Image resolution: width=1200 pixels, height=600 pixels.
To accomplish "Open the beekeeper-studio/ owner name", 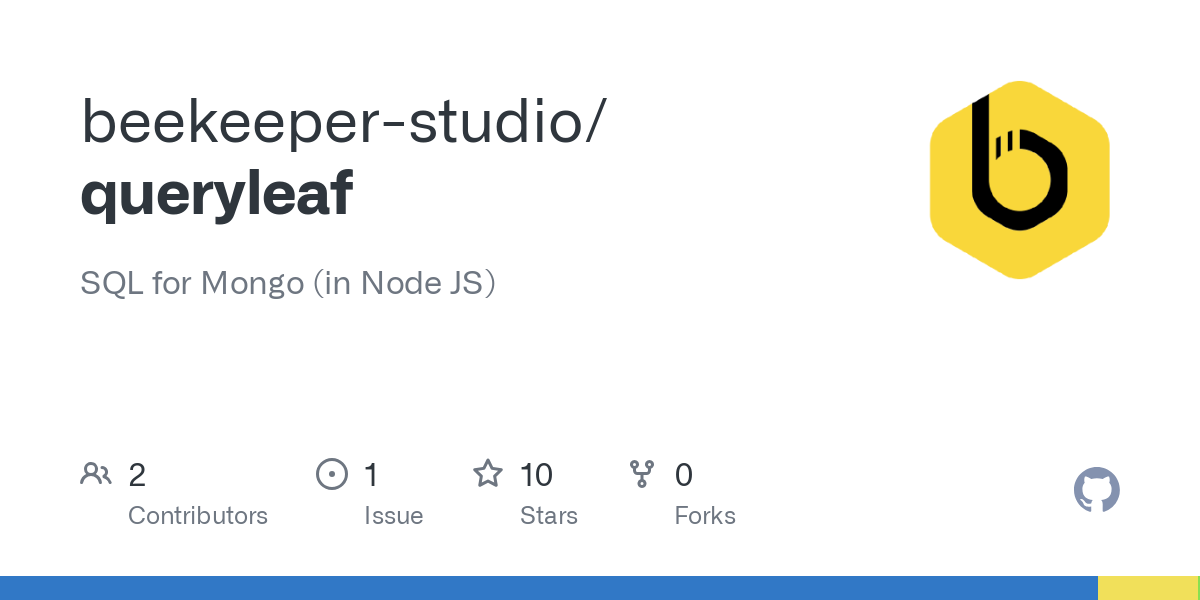I will click(x=343, y=121).
